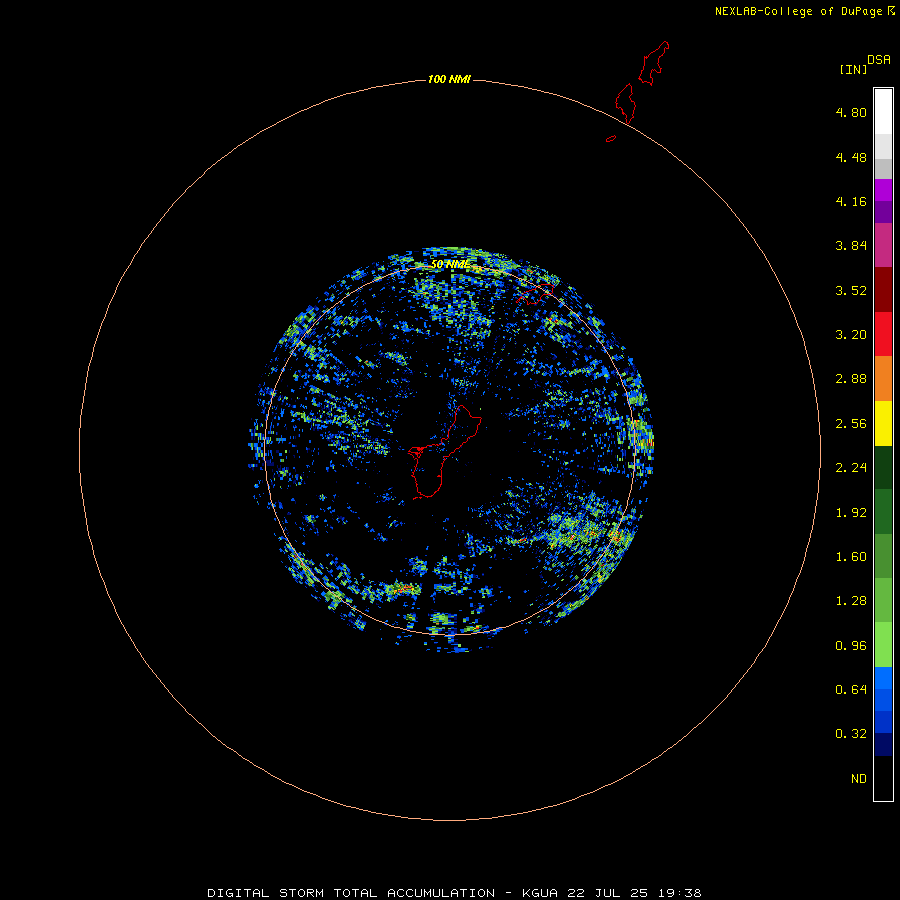Click the 3.20 scale value

(x=851, y=335)
